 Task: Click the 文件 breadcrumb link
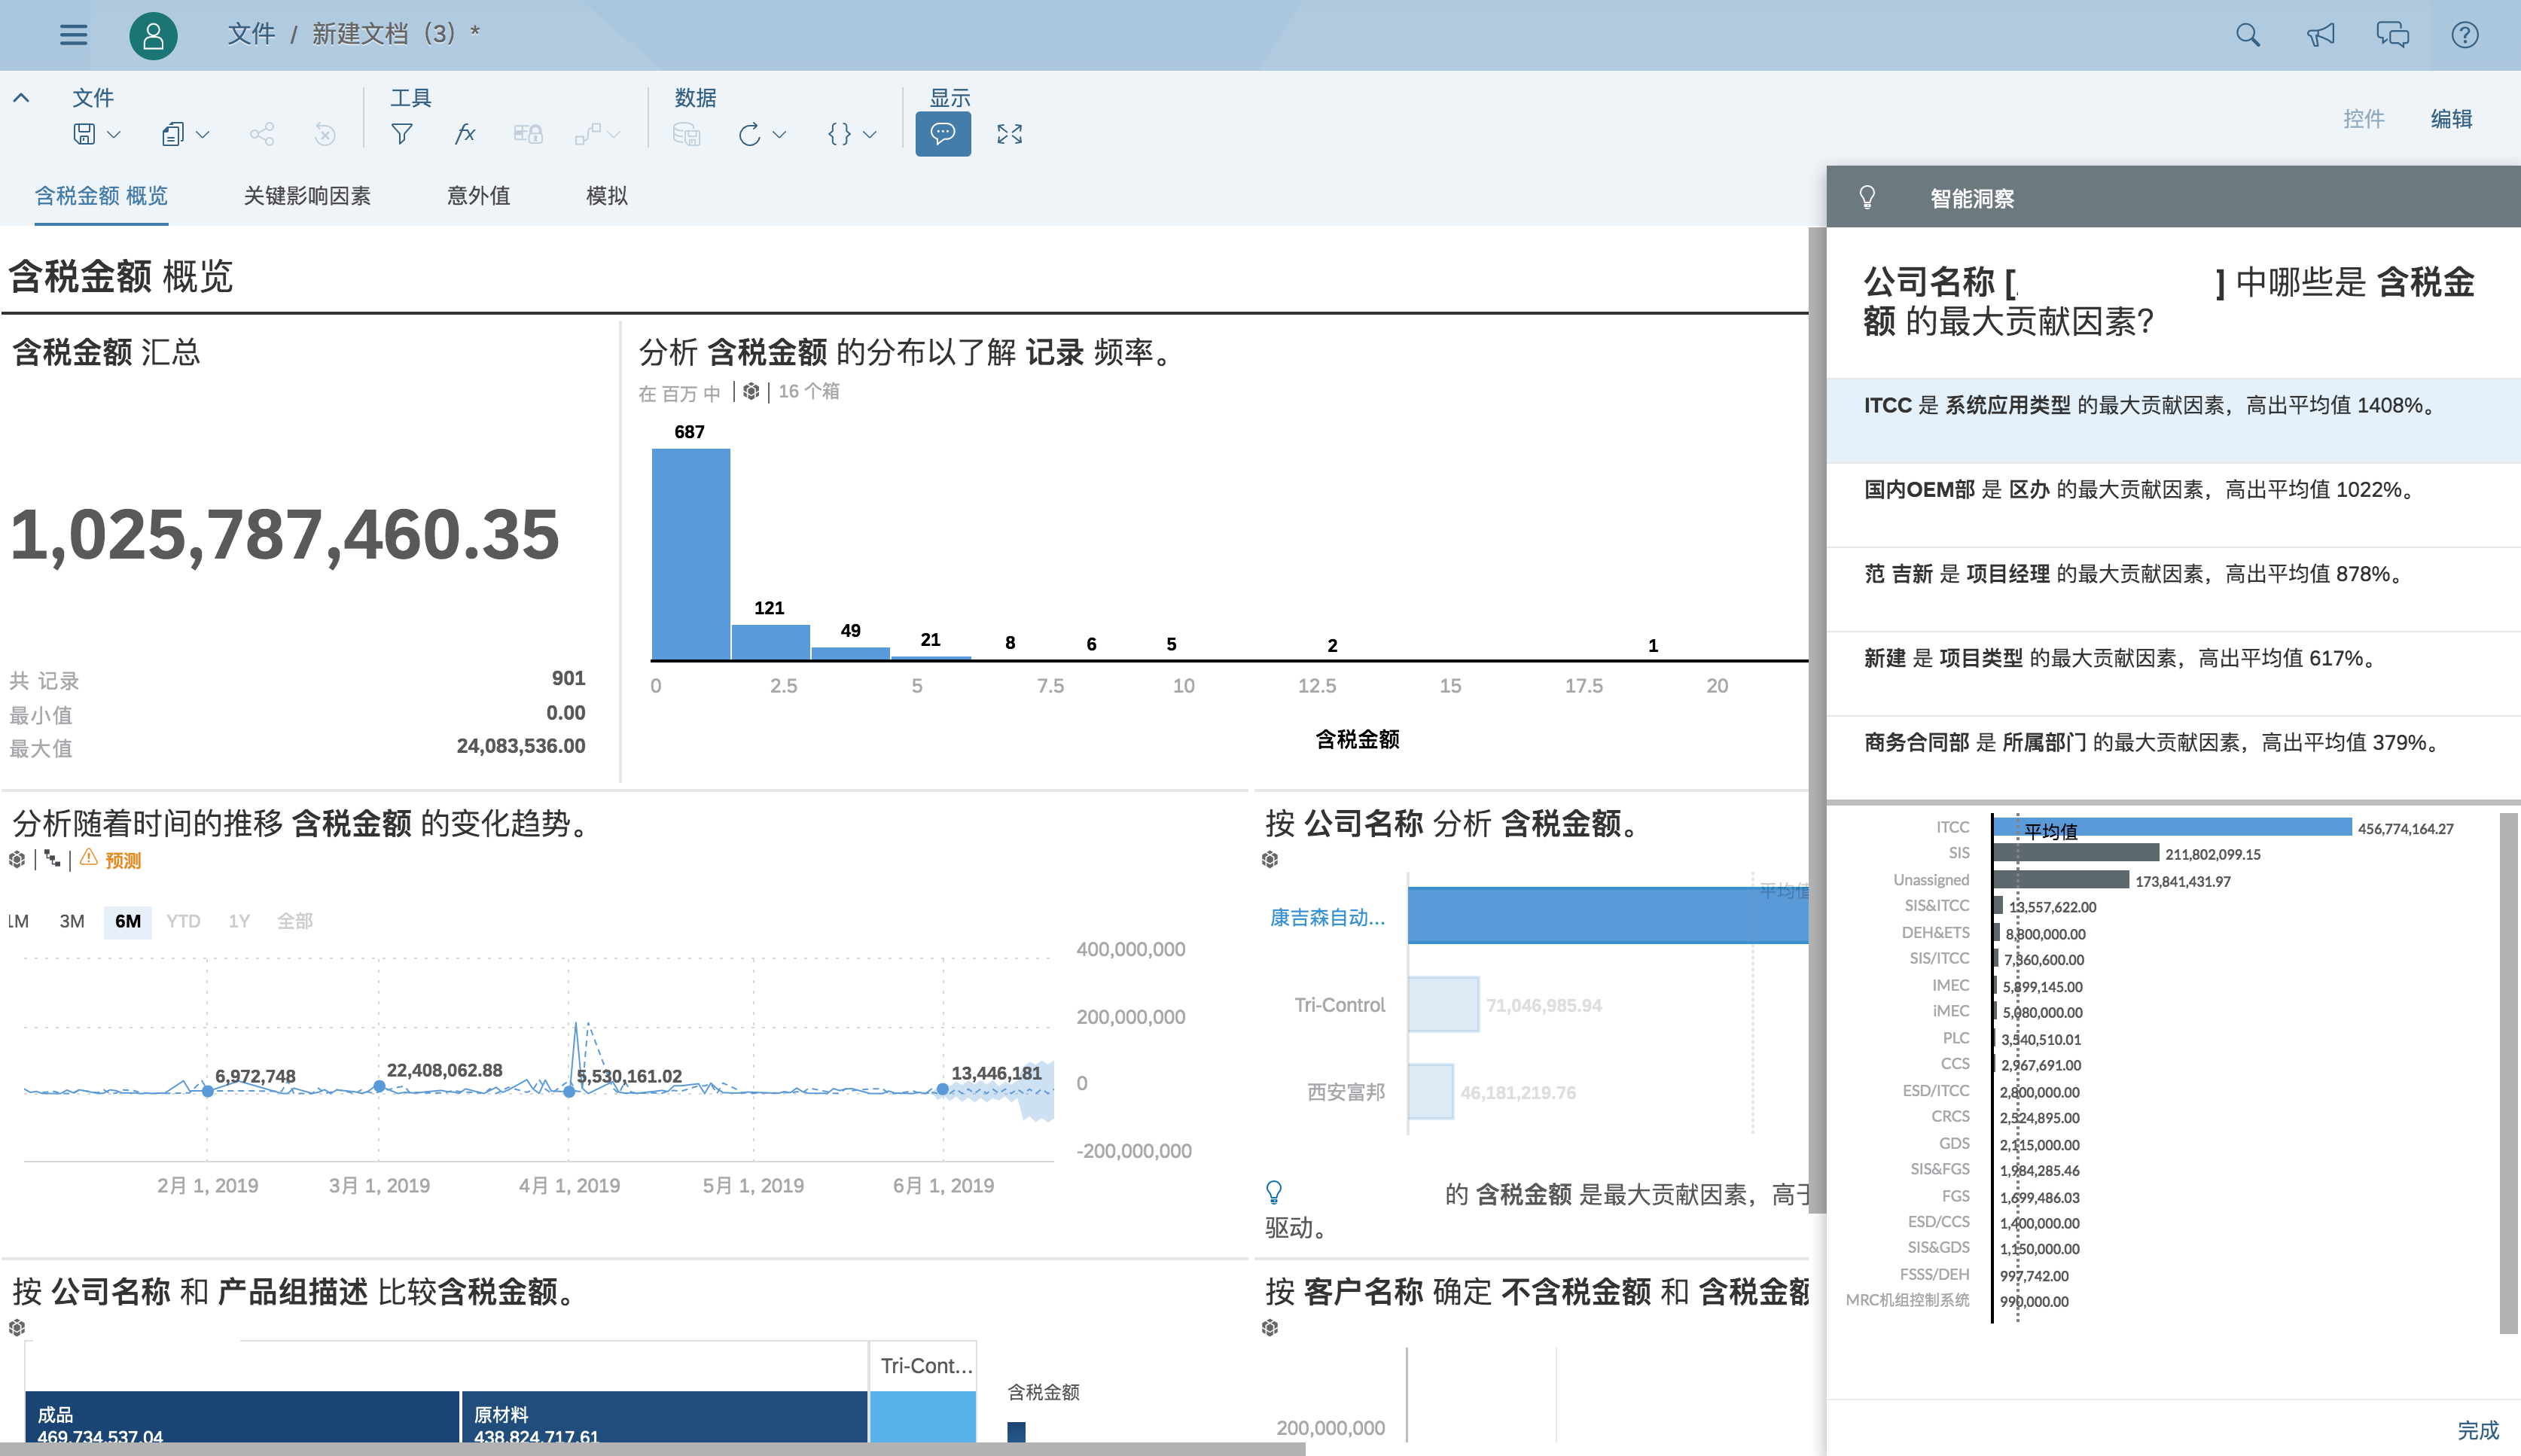[x=251, y=34]
